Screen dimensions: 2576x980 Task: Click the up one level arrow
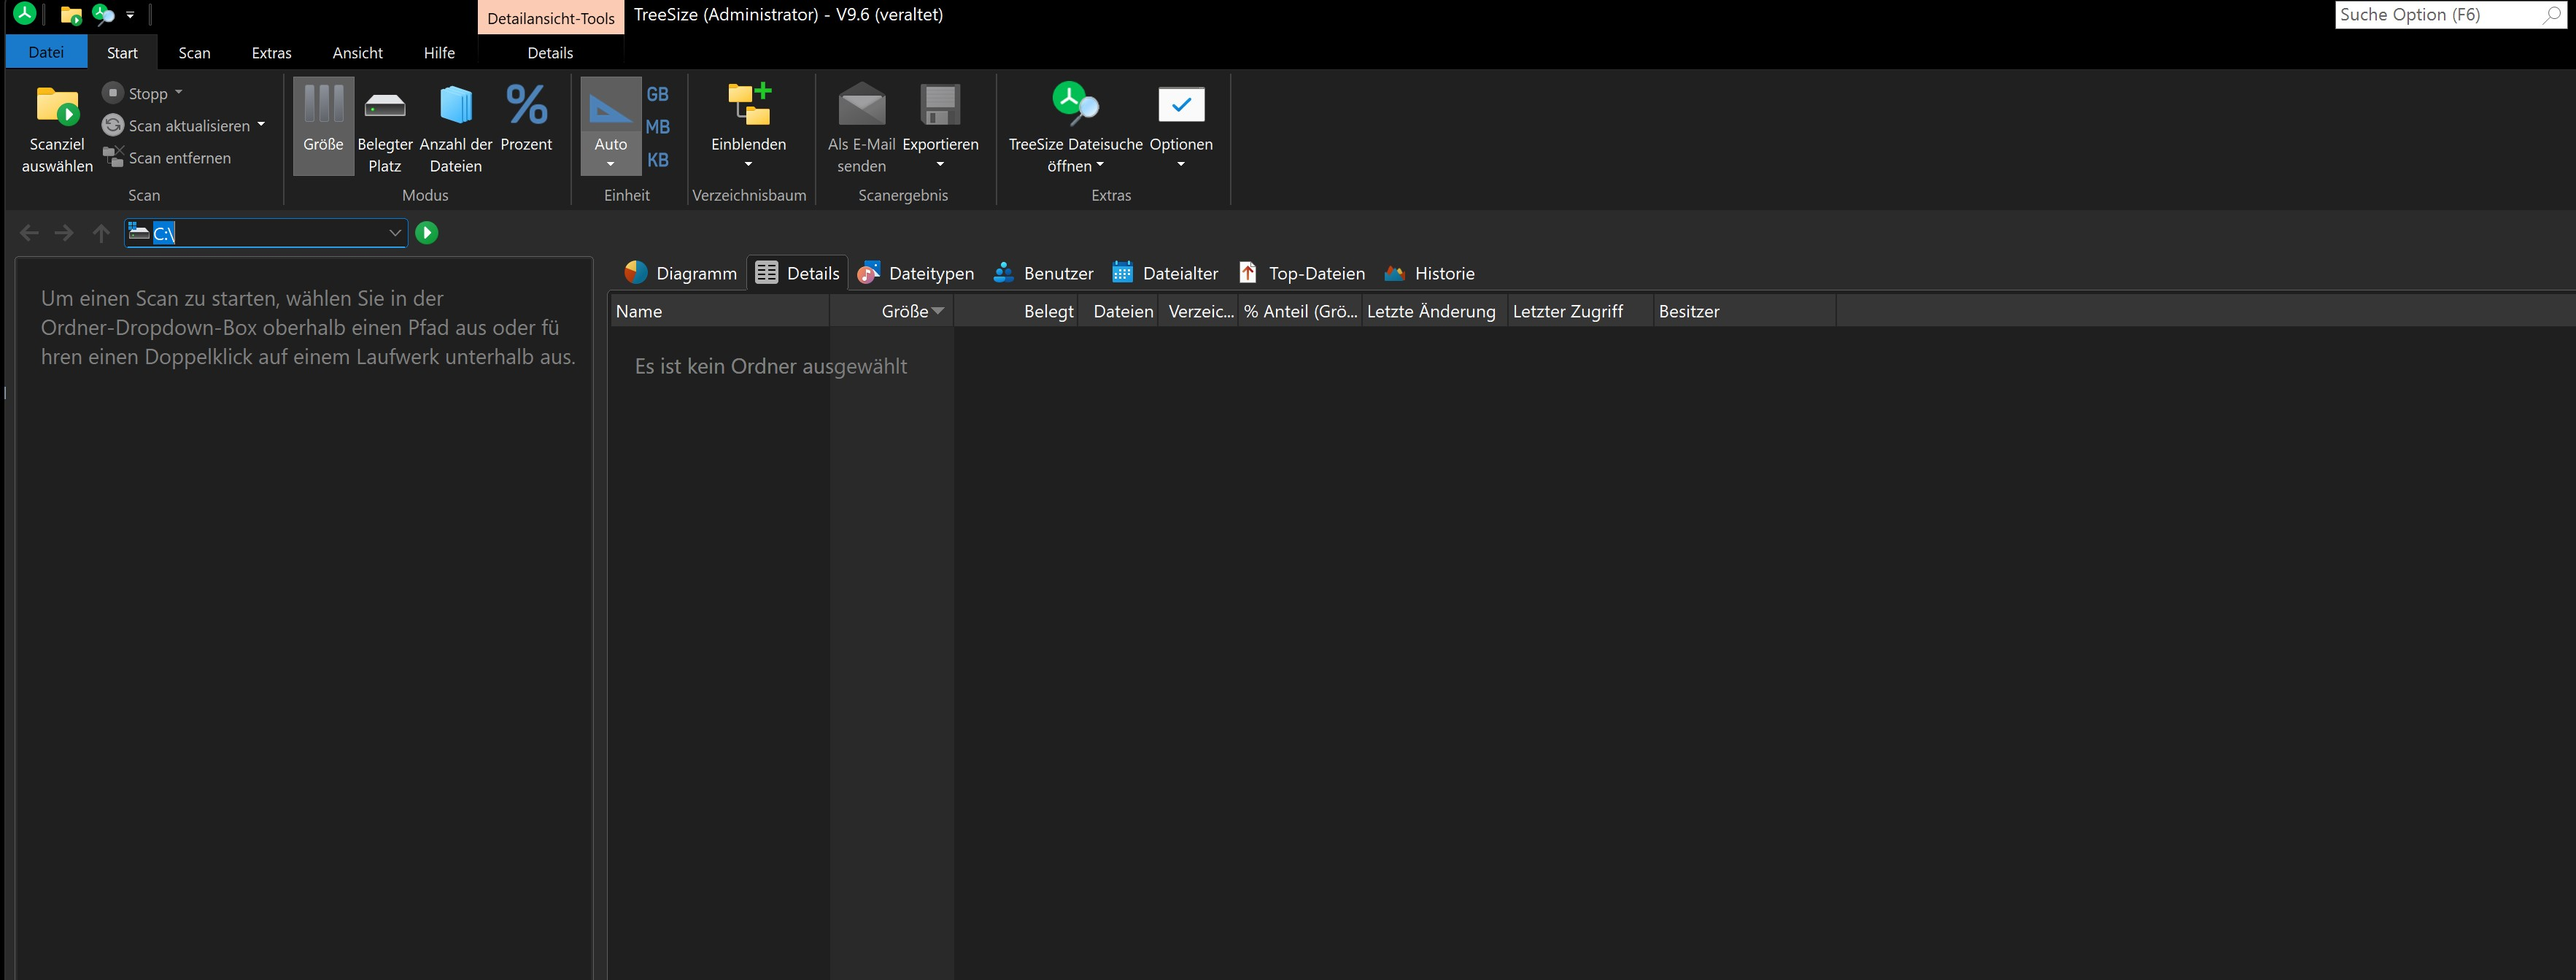tap(101, 233)
